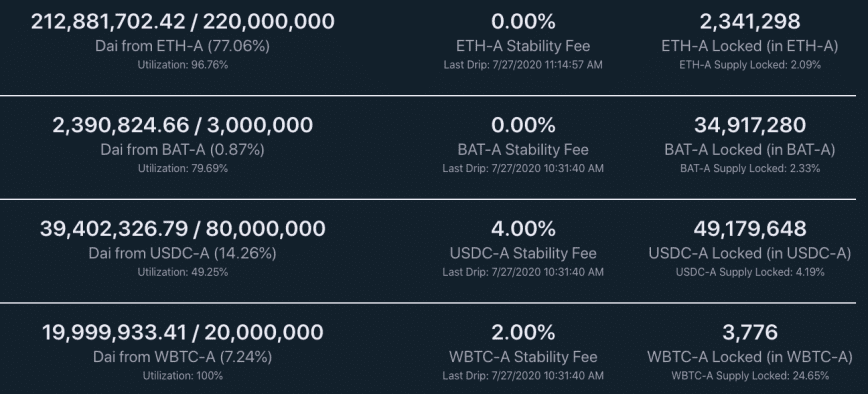Select the Dai from WBTC-A (7.24%) label
This screenshot has width=868, height=394.
click(182, 357)
